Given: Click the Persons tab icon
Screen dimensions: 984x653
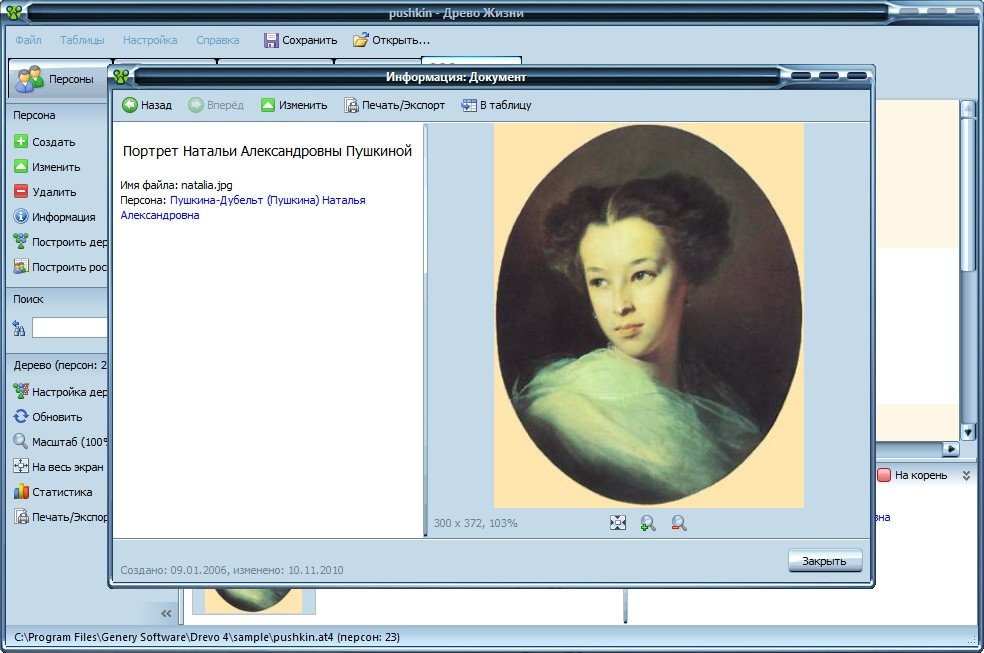Looking at the screenshot, I should point(29,79).
